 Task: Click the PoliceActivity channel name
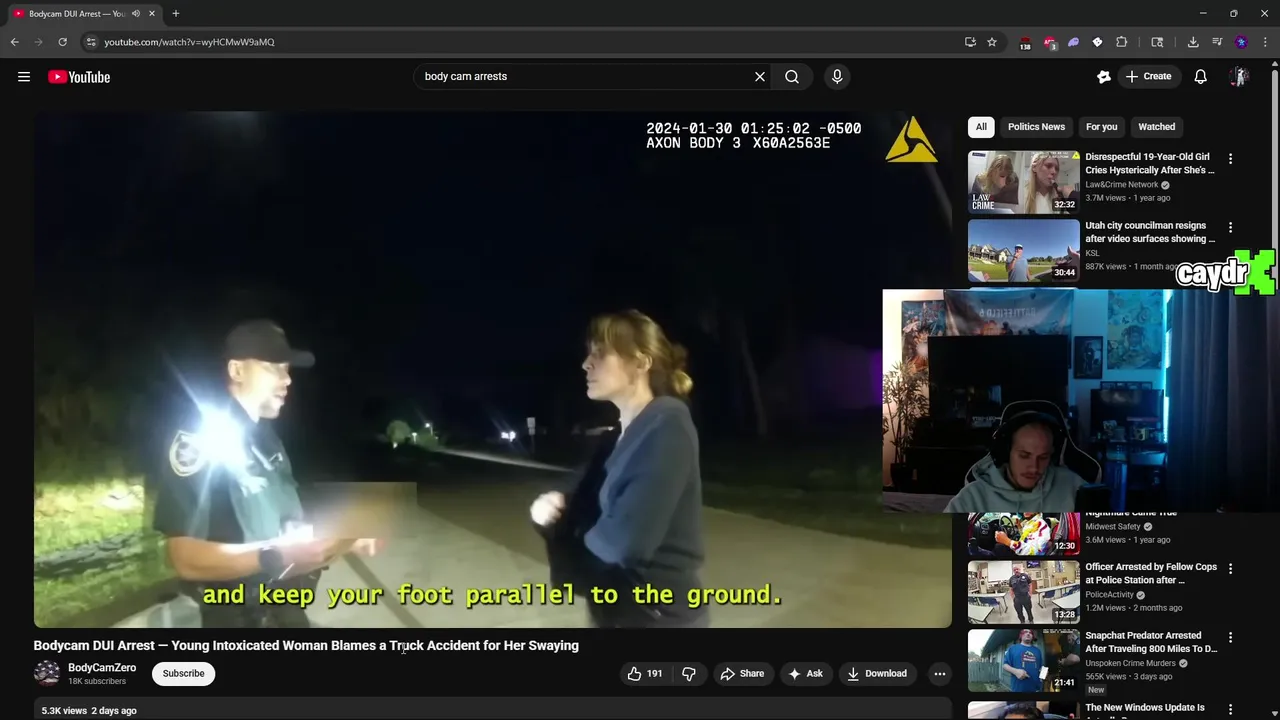click(1110, 595)
